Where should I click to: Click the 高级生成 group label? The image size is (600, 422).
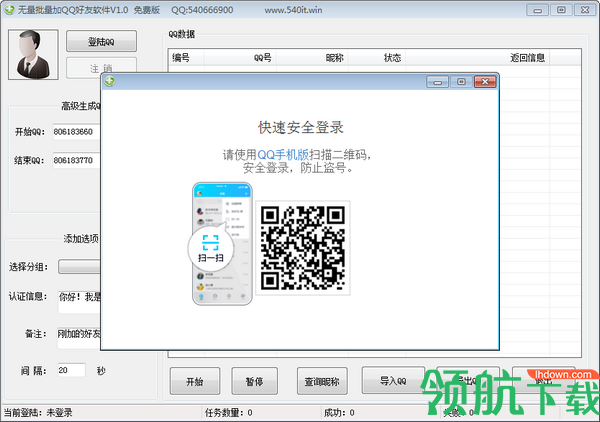point(81,106)
